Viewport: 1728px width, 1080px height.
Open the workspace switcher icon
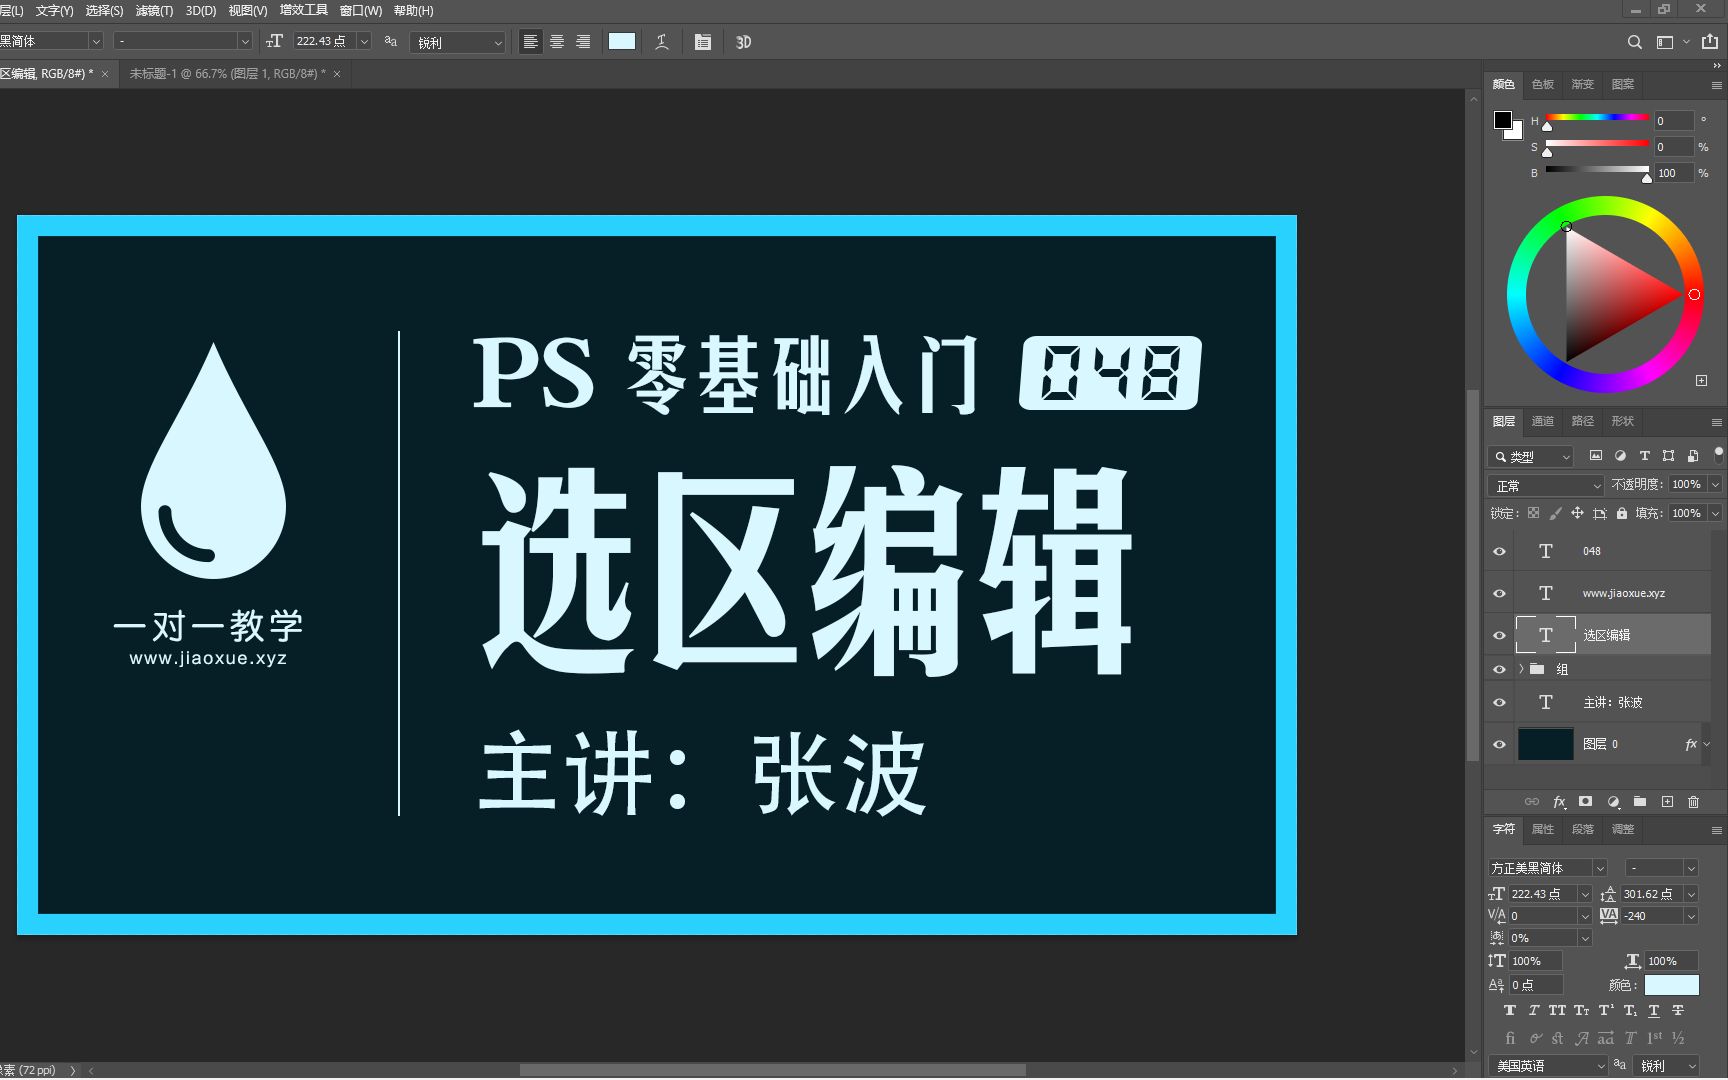[1665, 42]
